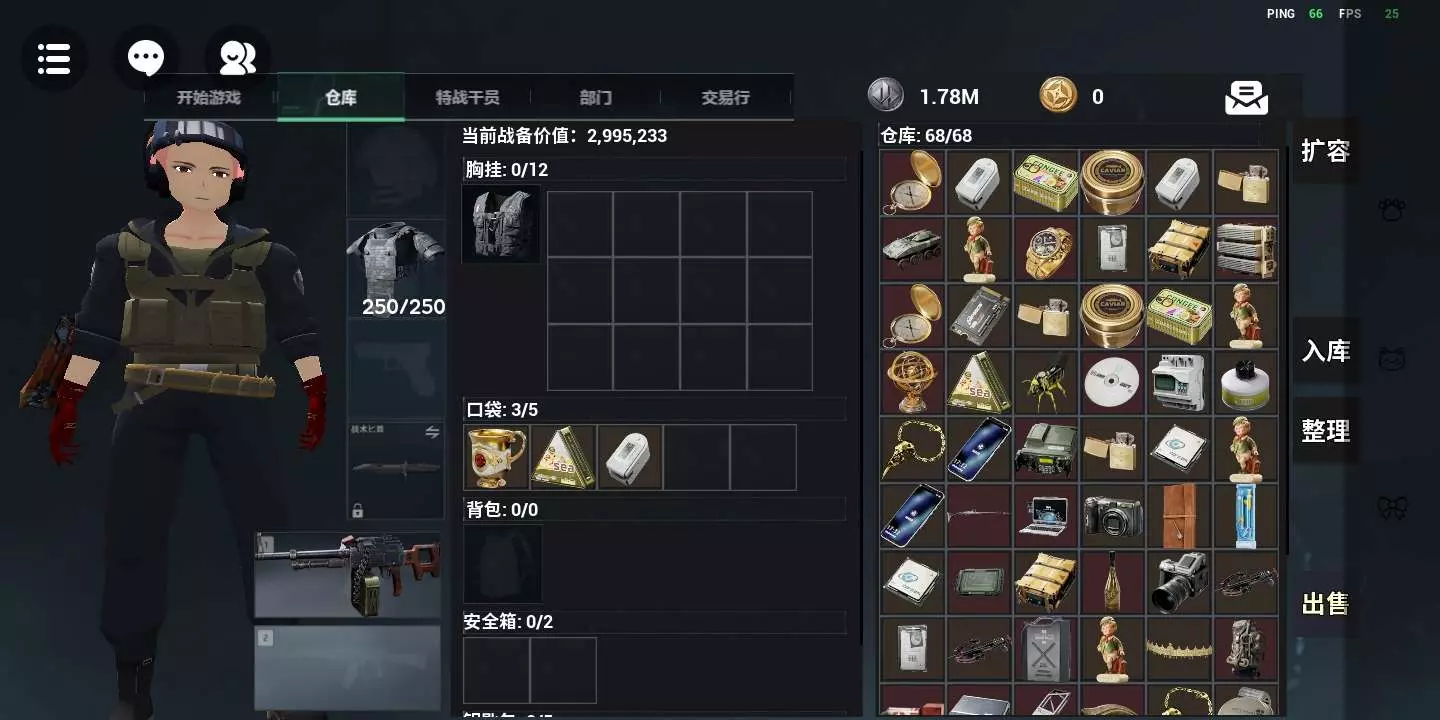The image size is (1440, 720).
Task: Go to the 开始游戏 tab
Action: tap(209, 98)
